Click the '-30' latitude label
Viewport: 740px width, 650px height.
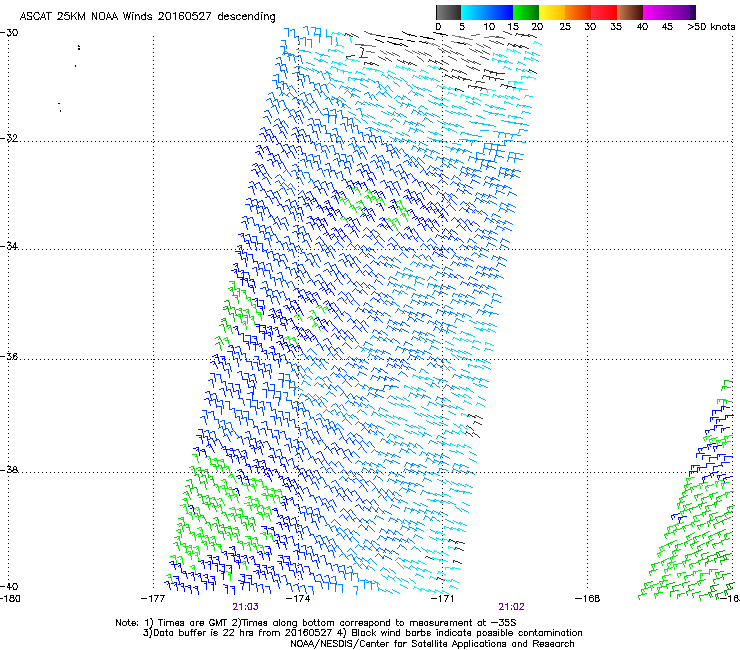tap(9, 33)
